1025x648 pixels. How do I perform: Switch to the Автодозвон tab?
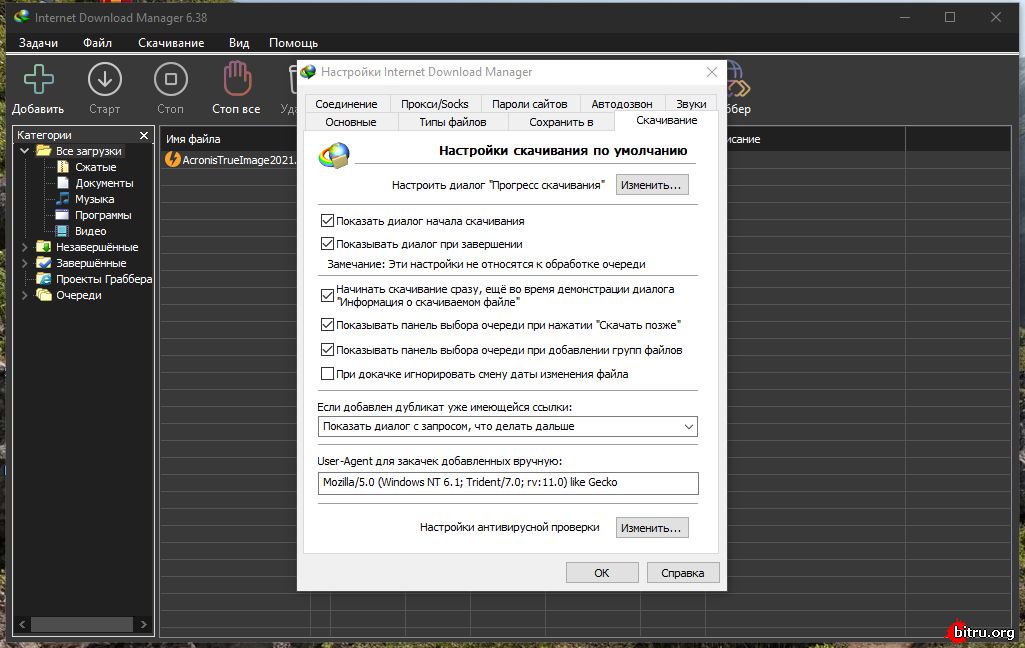click(622, 104)
